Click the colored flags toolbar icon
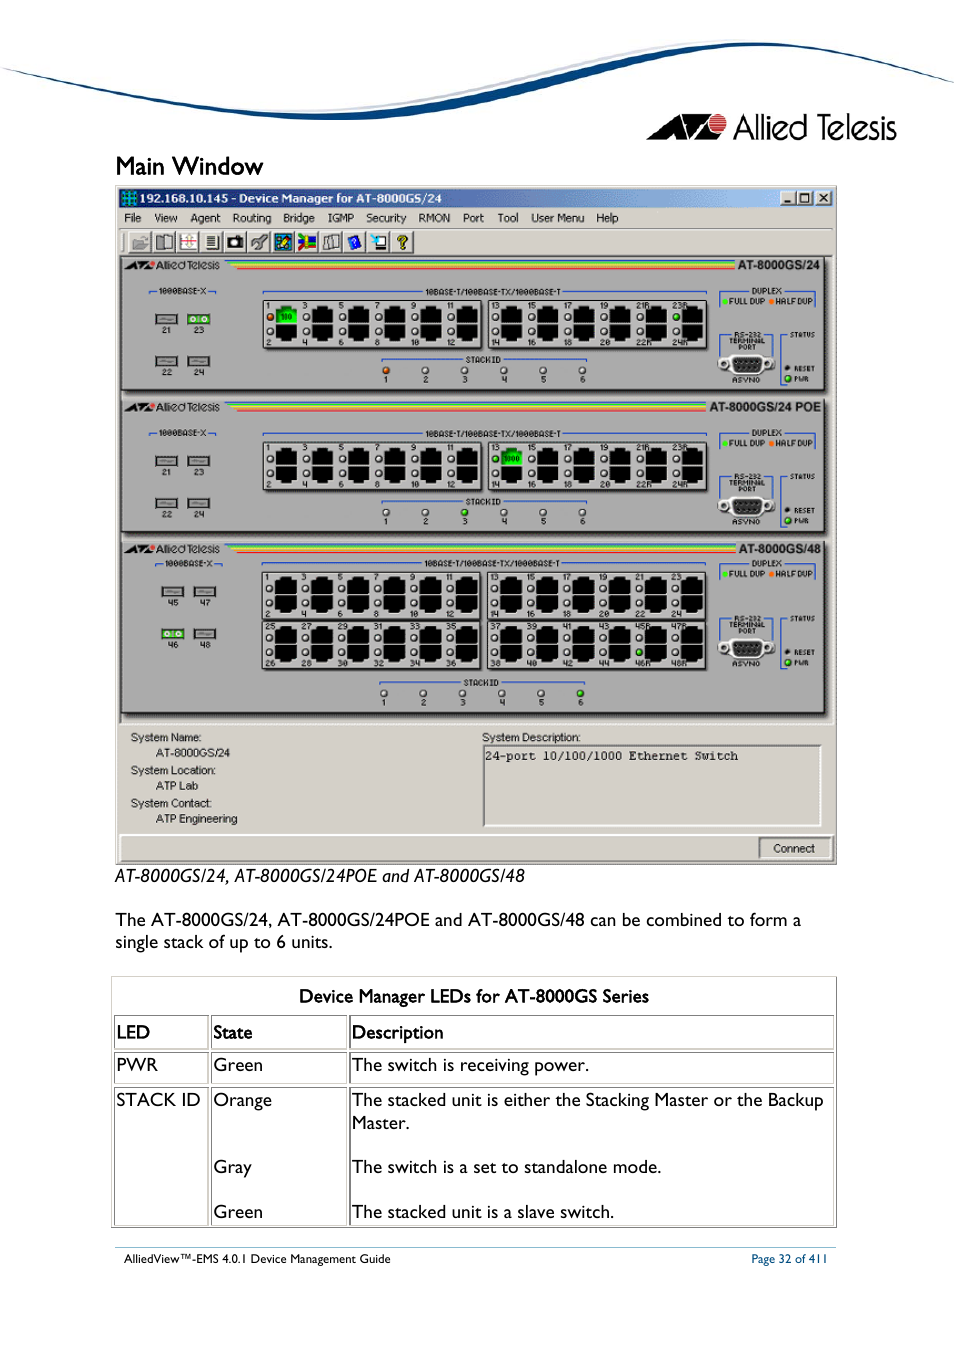 pyautogui.click(x=307, y=242)
